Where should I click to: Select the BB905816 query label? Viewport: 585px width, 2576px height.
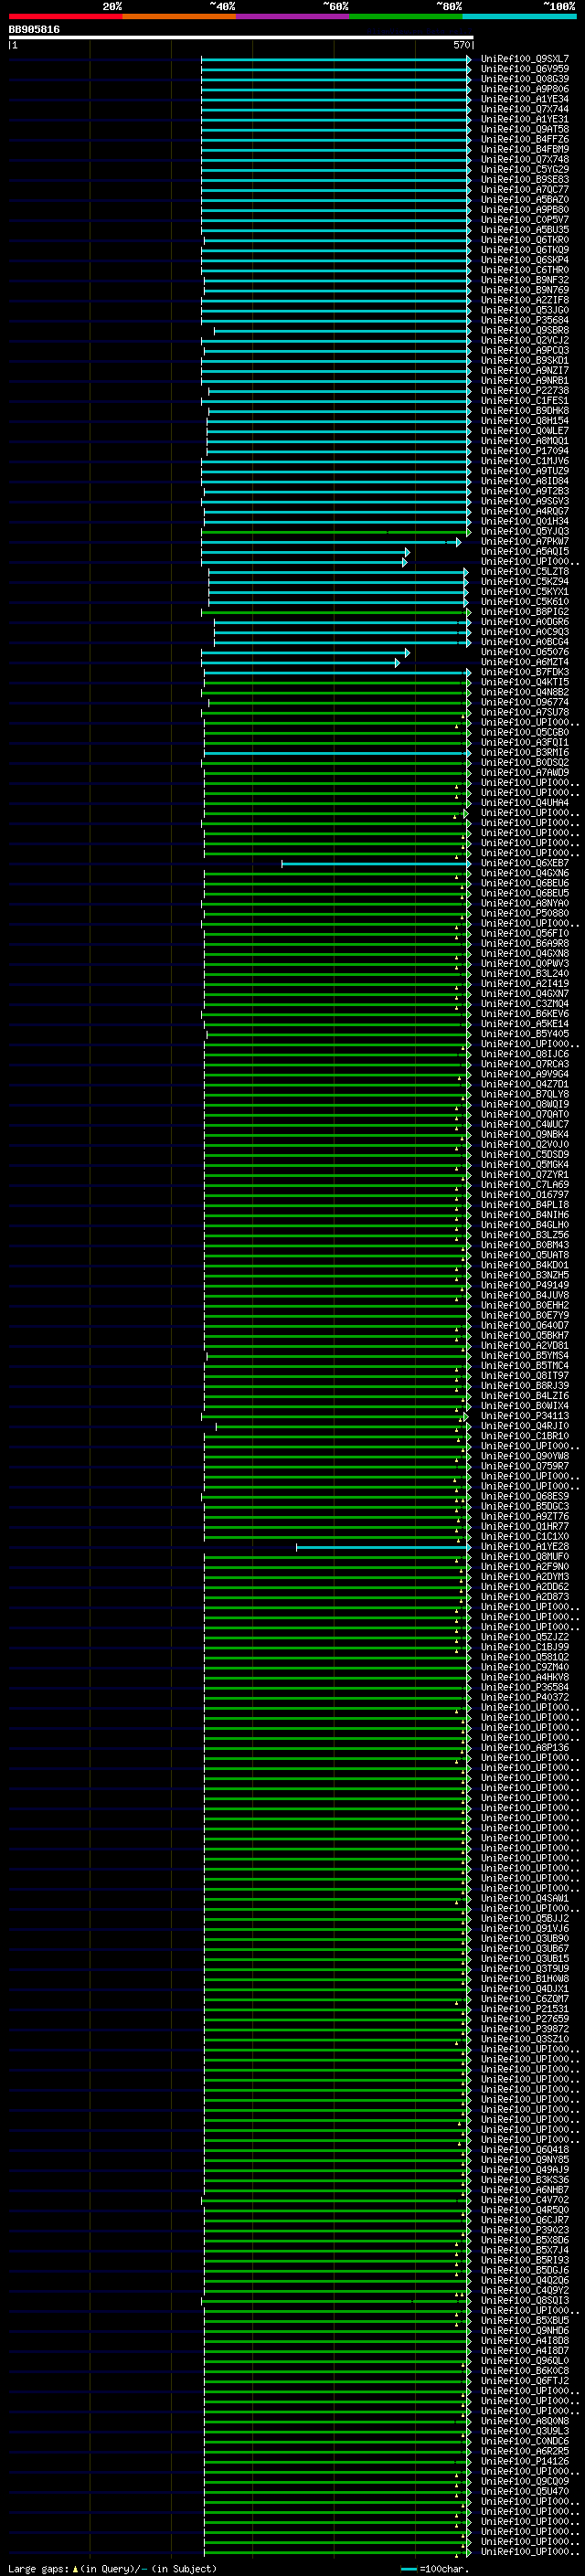(34, 29)
